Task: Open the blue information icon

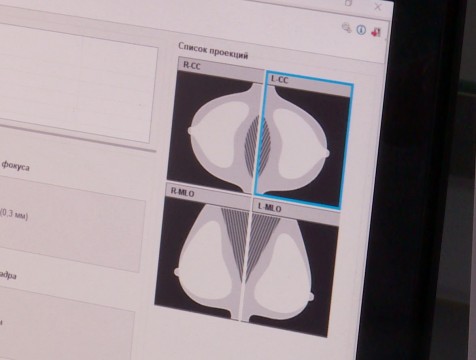Action: pos(361,30)
